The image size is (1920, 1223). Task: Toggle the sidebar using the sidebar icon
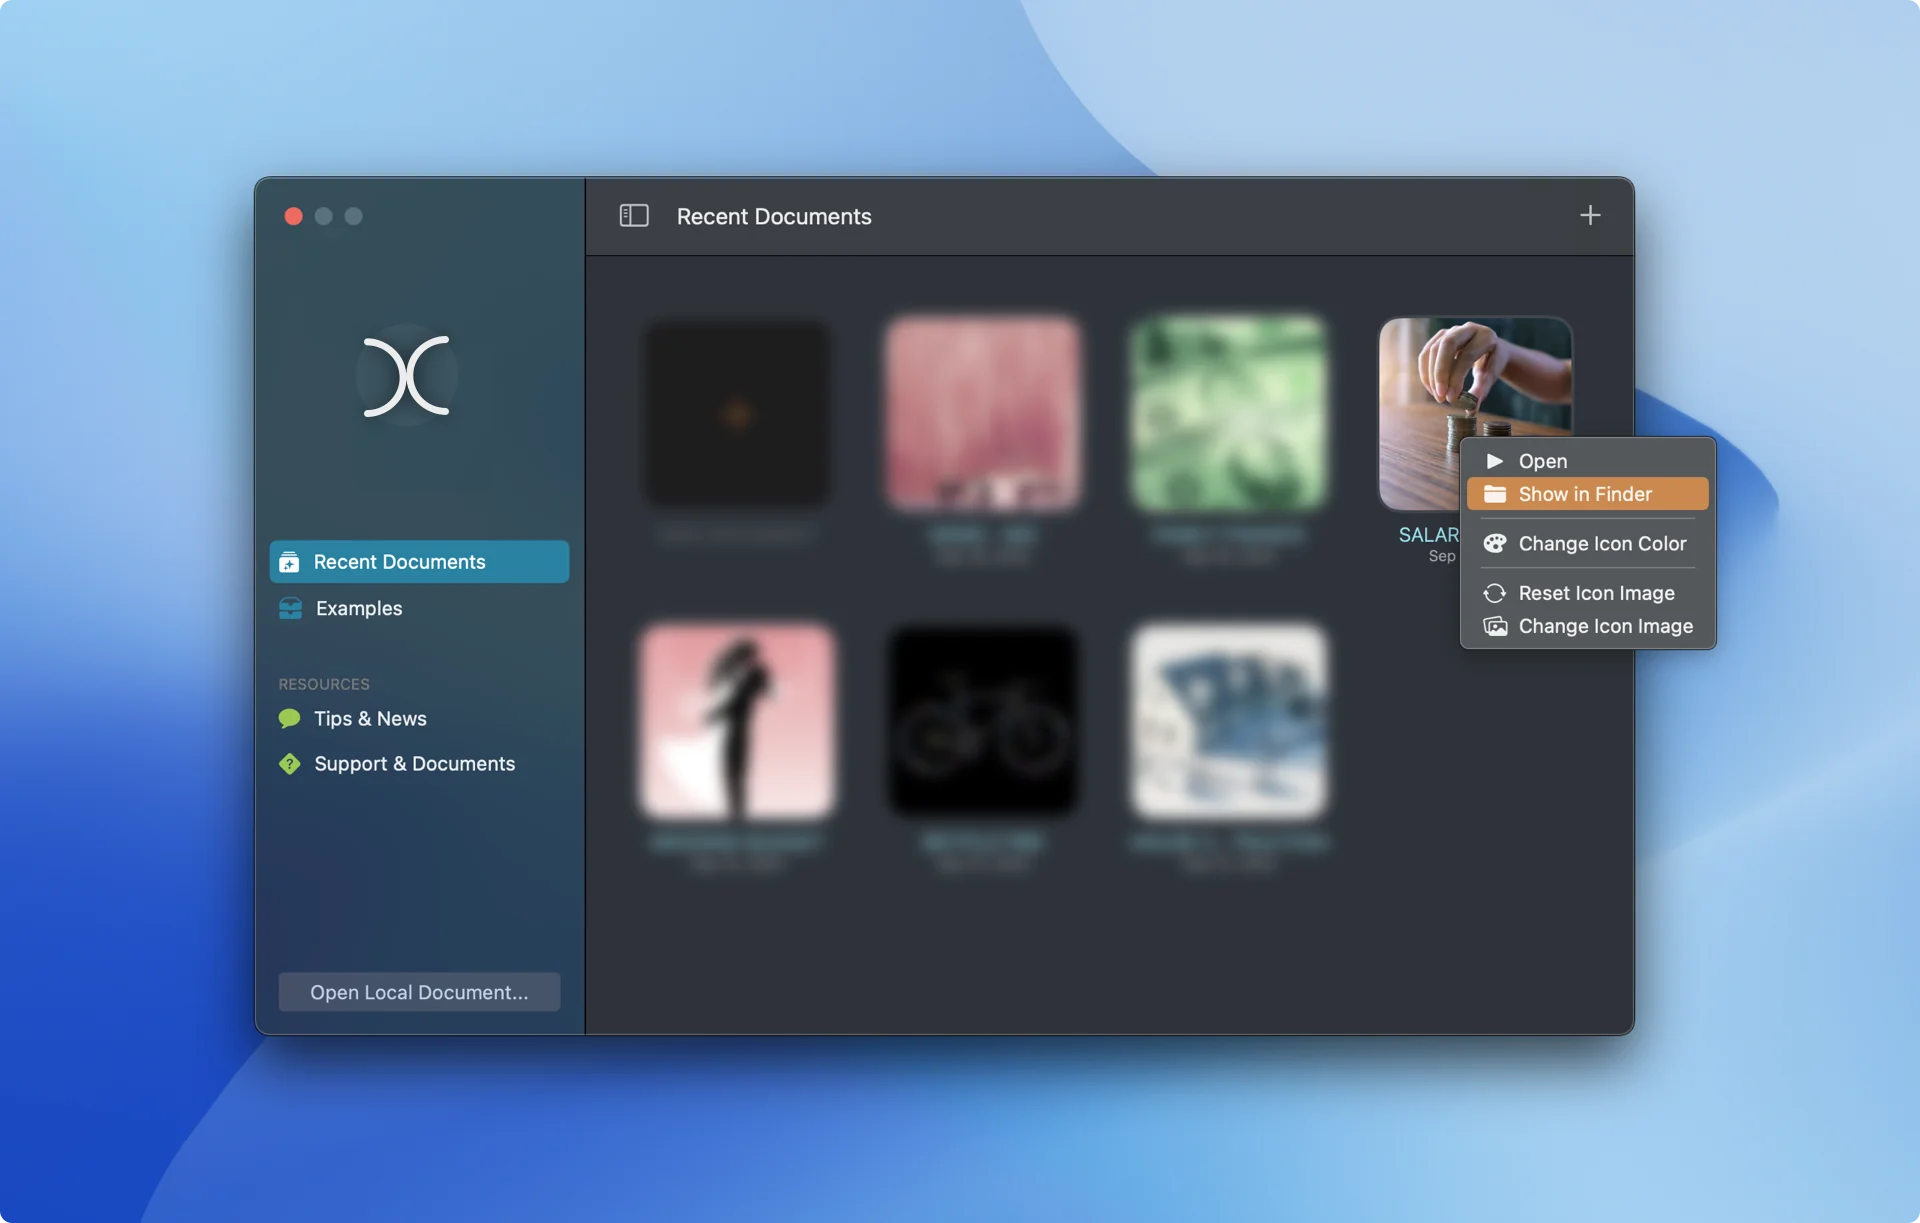click(633, 216)
